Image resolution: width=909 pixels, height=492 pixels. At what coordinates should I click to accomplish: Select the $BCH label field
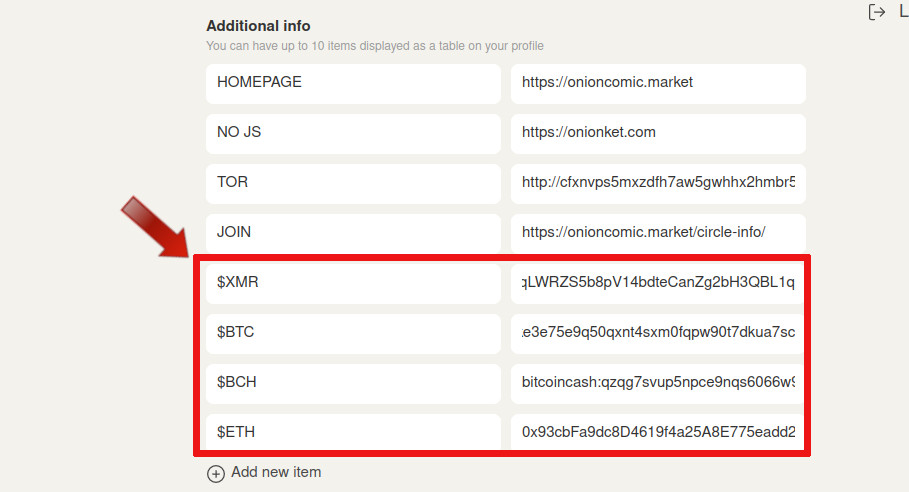point(353,384)
